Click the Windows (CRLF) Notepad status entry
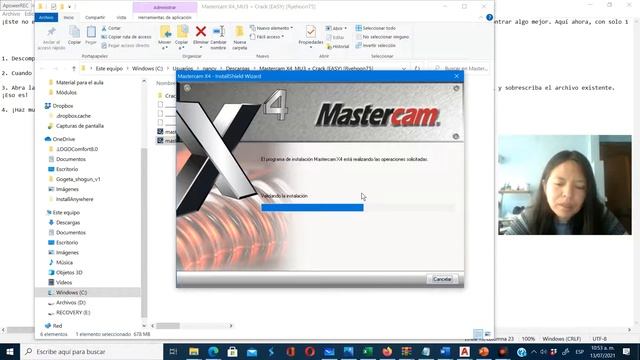This screenshot has width=640, height=360. [562, 339]
